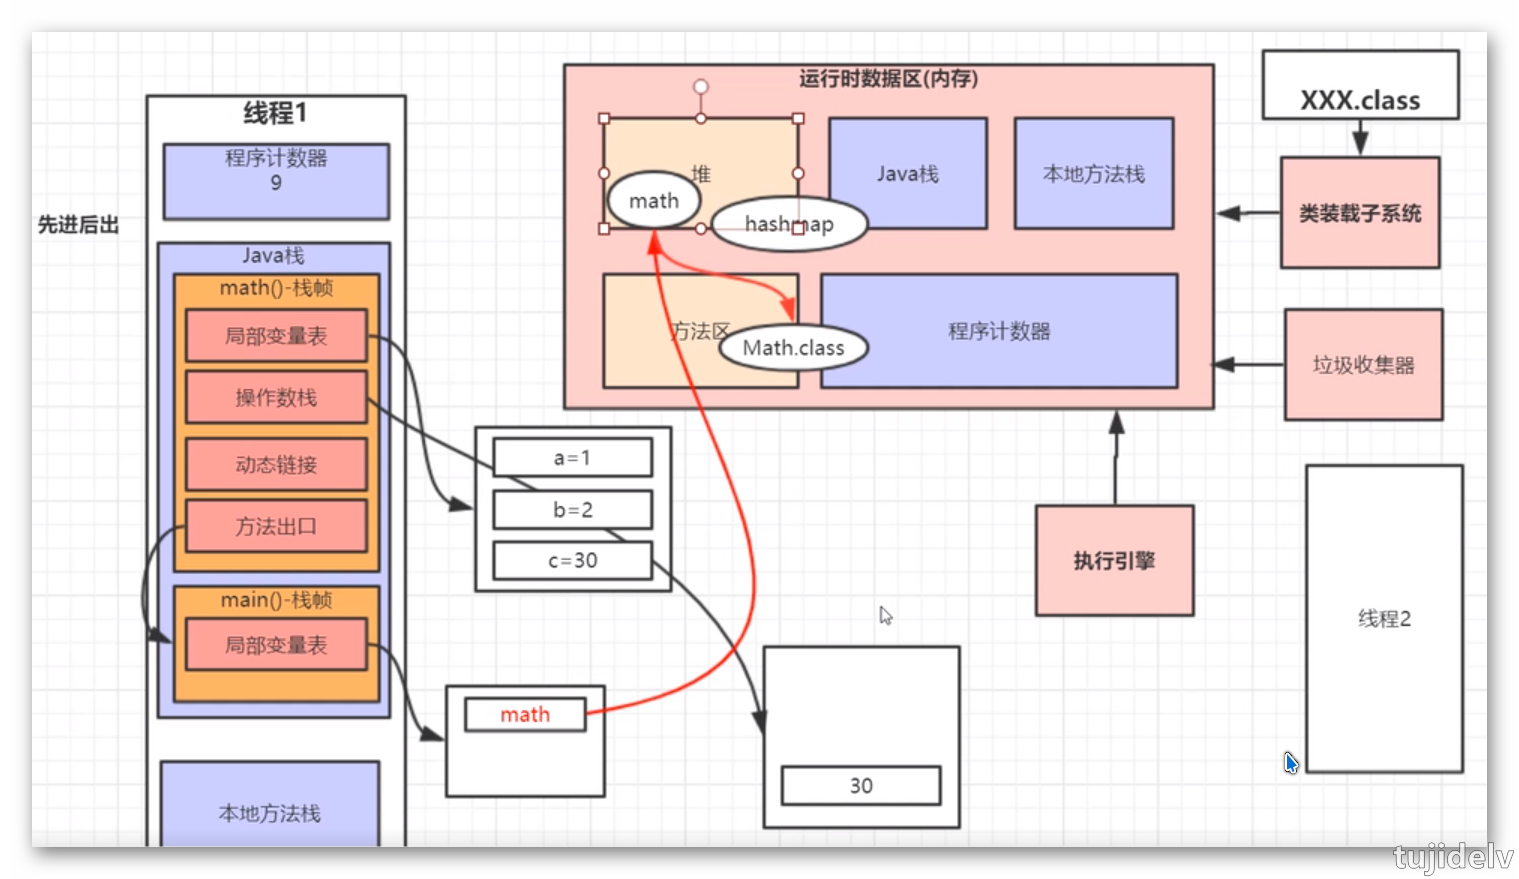Select the math ellipse inside the heap

(653, 201)
